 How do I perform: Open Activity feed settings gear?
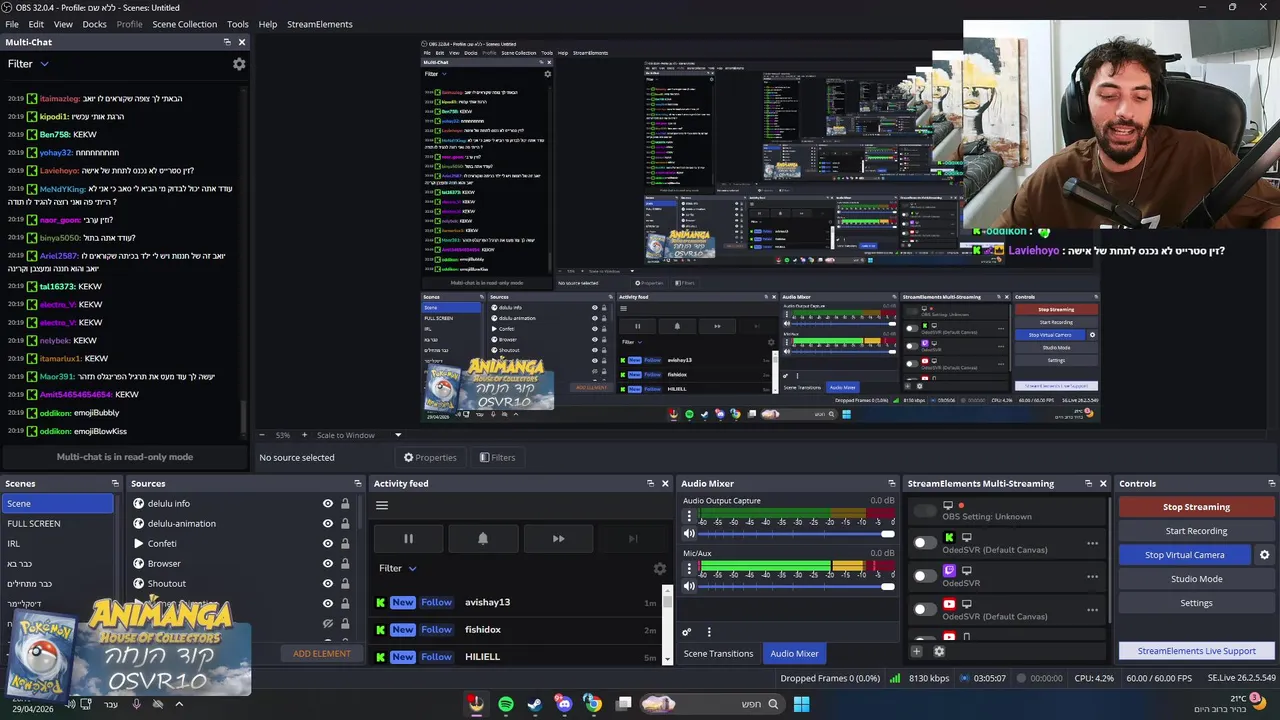coord(659,569)
